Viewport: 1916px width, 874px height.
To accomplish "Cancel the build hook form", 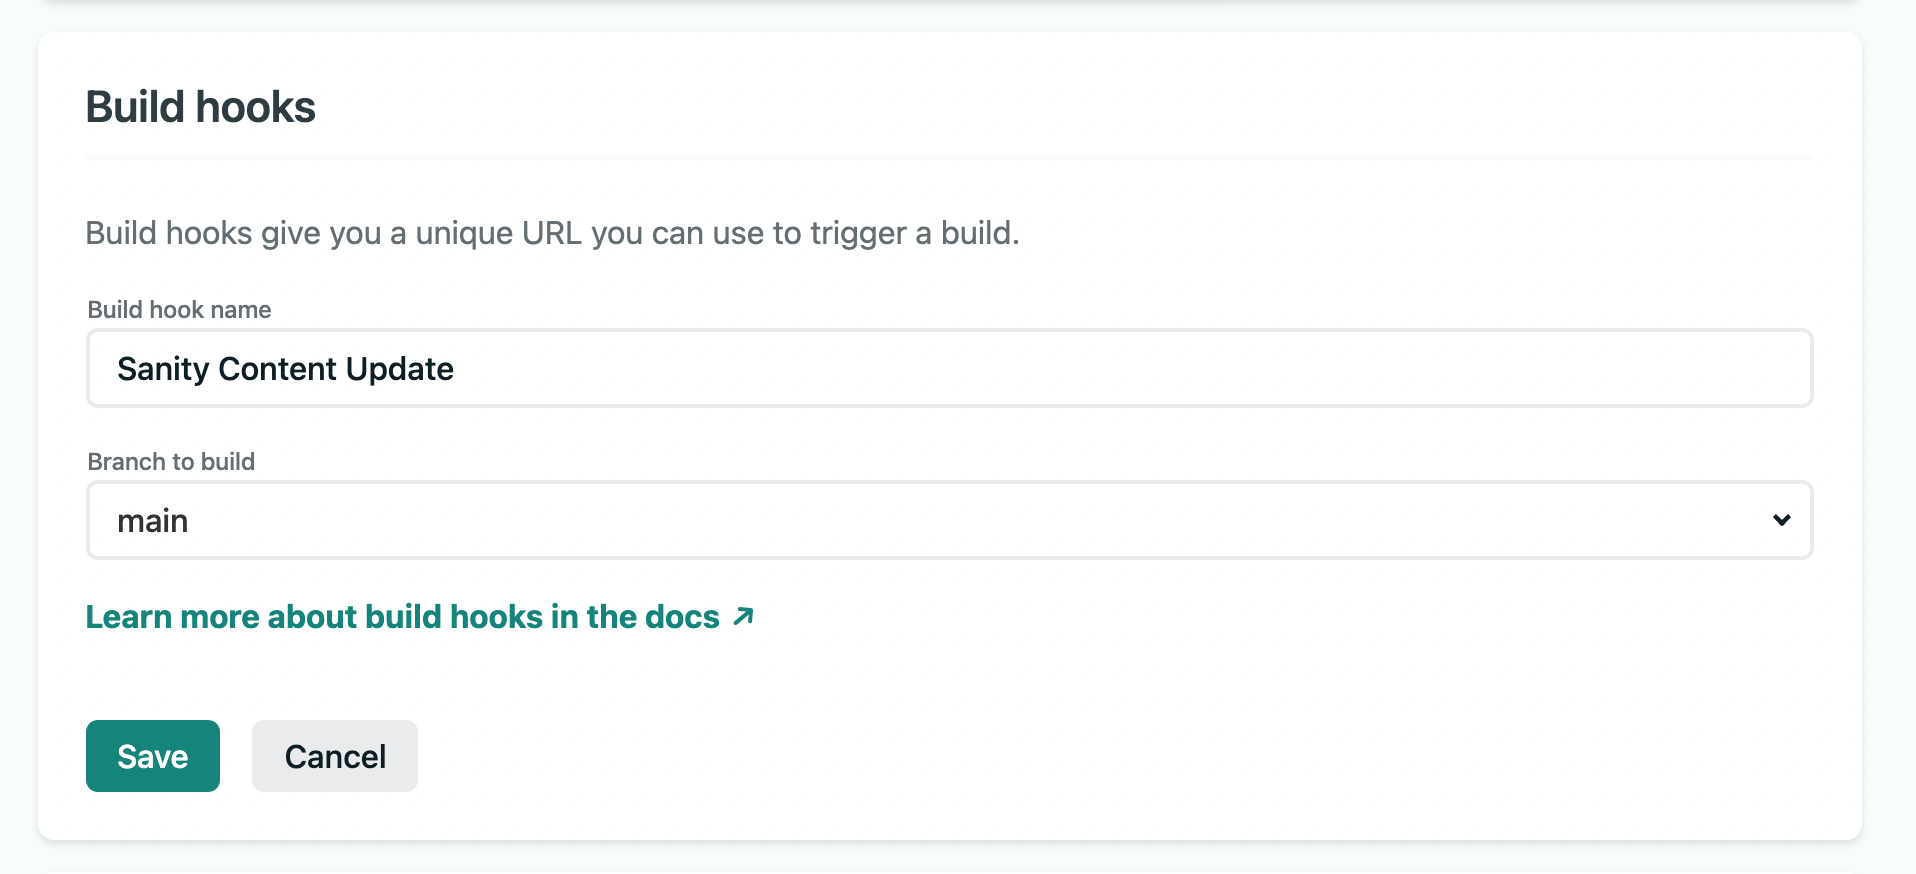I will [x=334, y=756].
